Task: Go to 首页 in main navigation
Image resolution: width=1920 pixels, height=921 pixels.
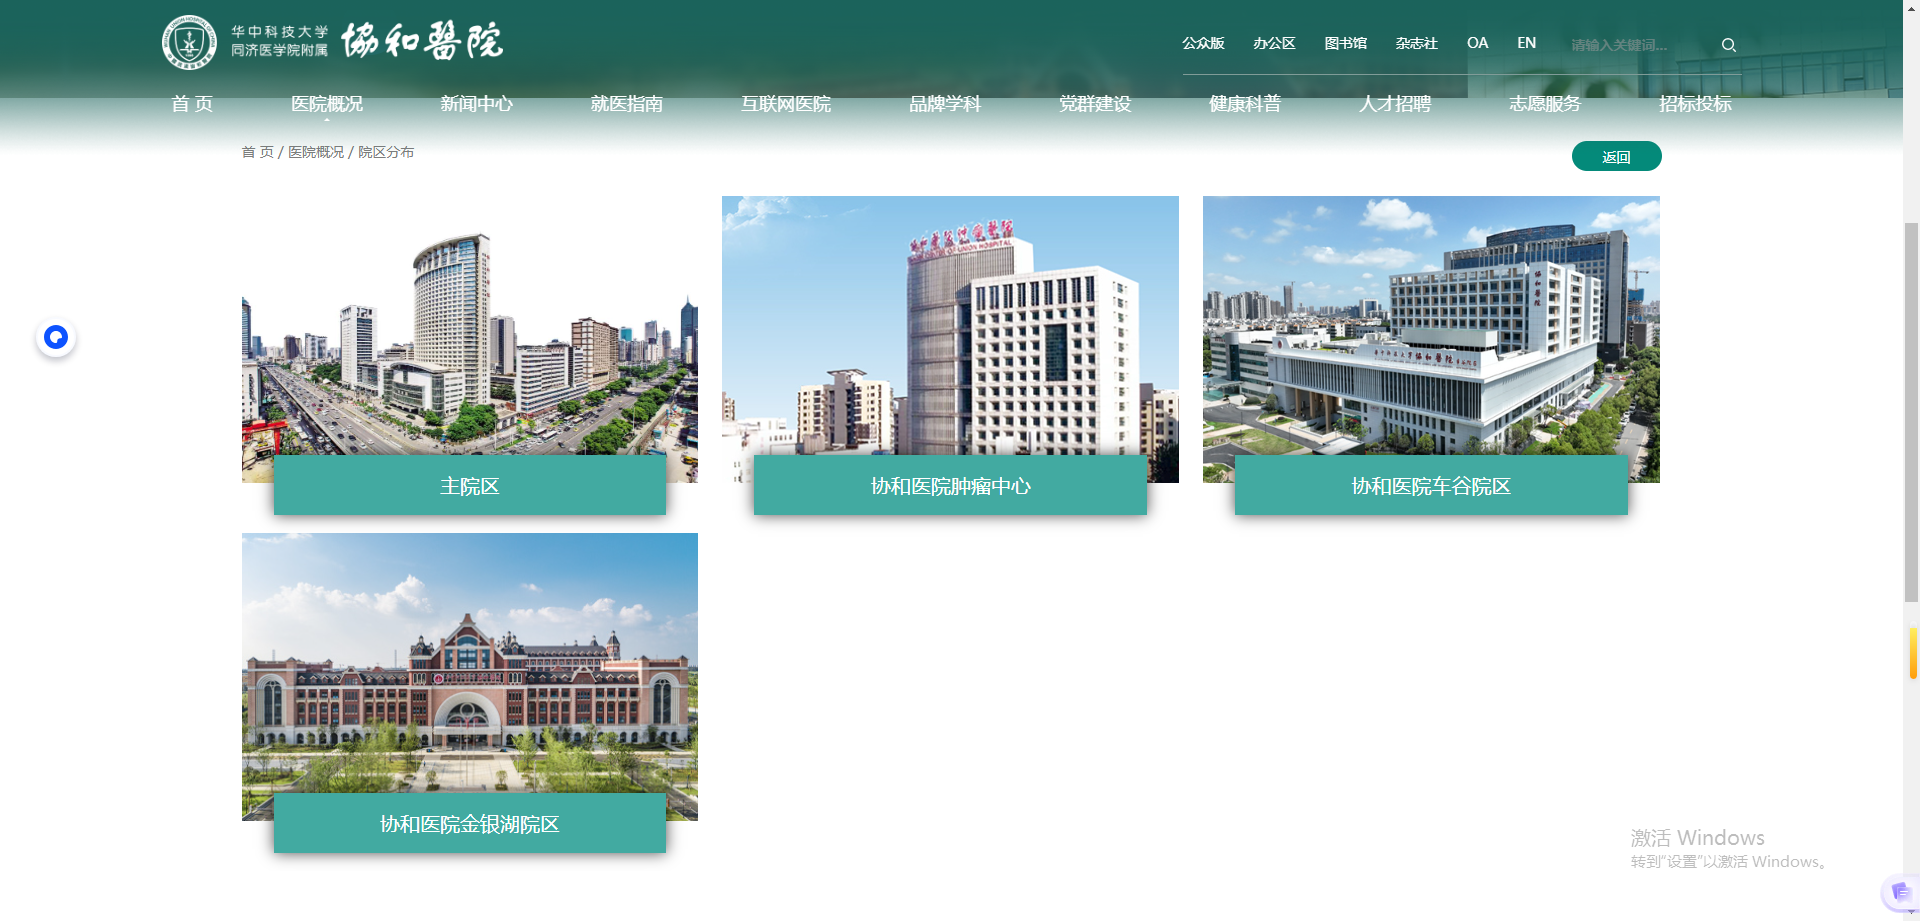Action: [192, 104]
